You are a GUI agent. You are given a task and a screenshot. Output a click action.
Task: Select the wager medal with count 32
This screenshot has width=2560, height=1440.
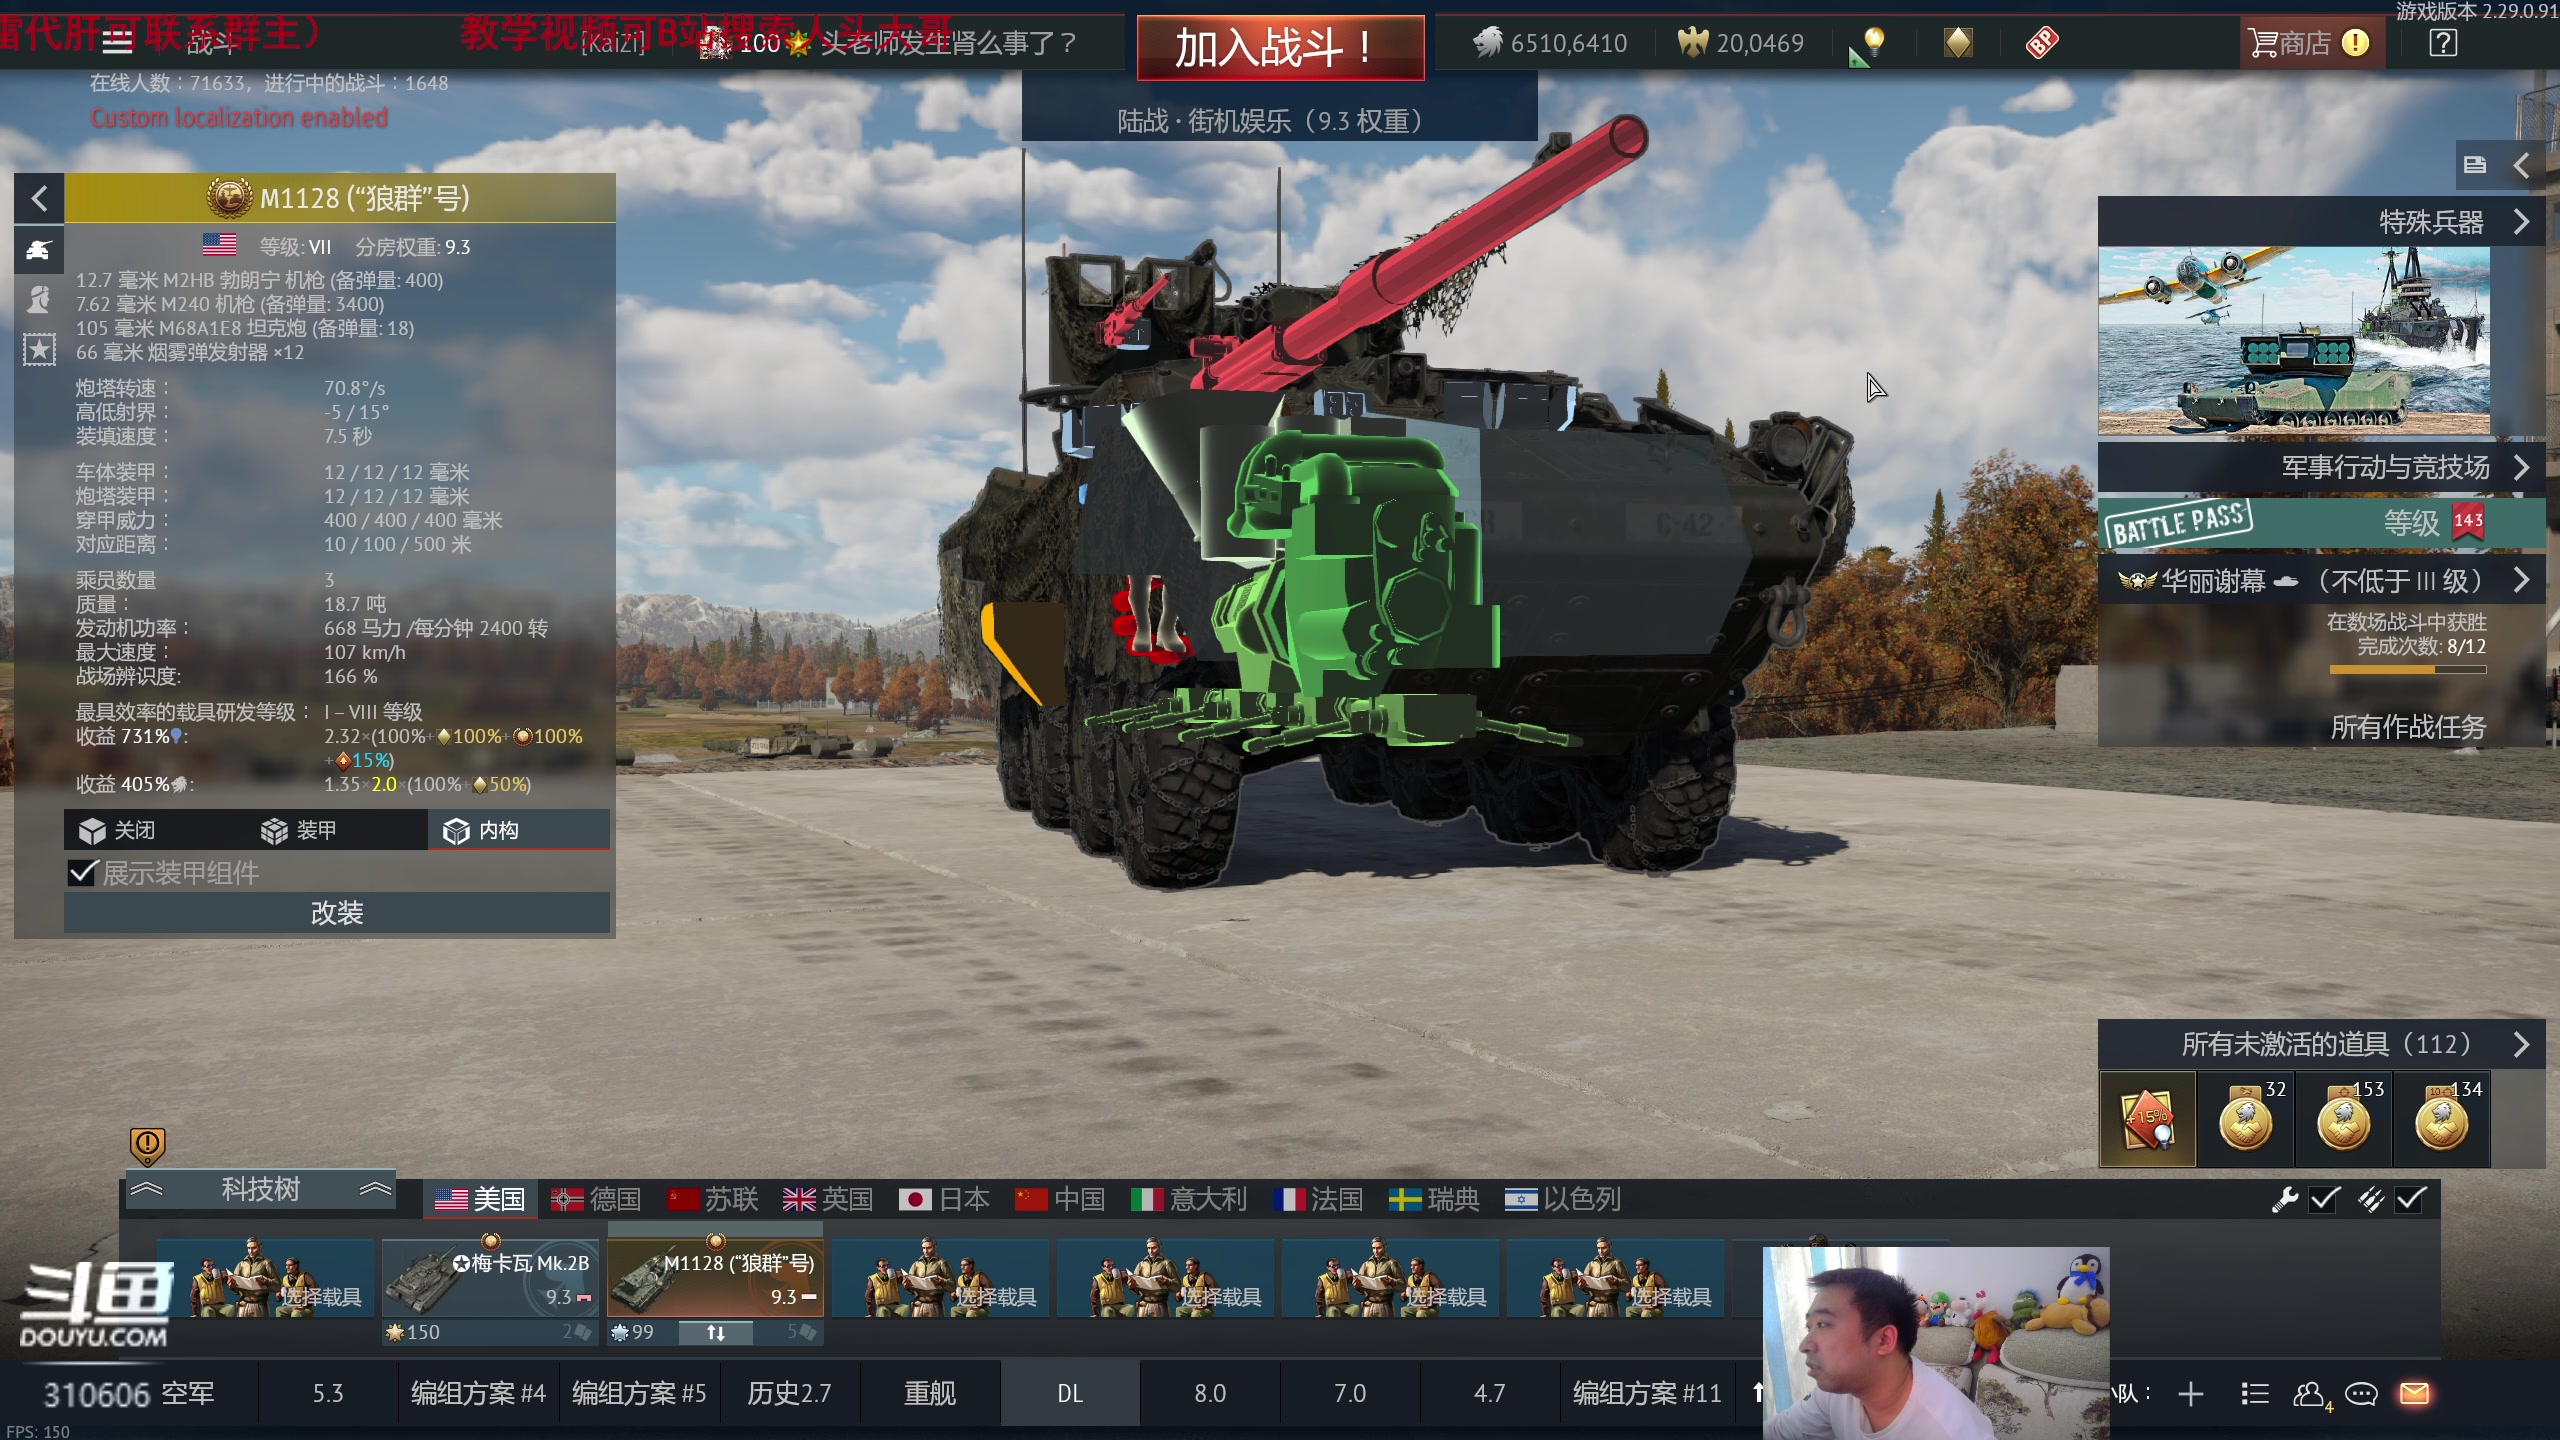tap(2246, 1119)
